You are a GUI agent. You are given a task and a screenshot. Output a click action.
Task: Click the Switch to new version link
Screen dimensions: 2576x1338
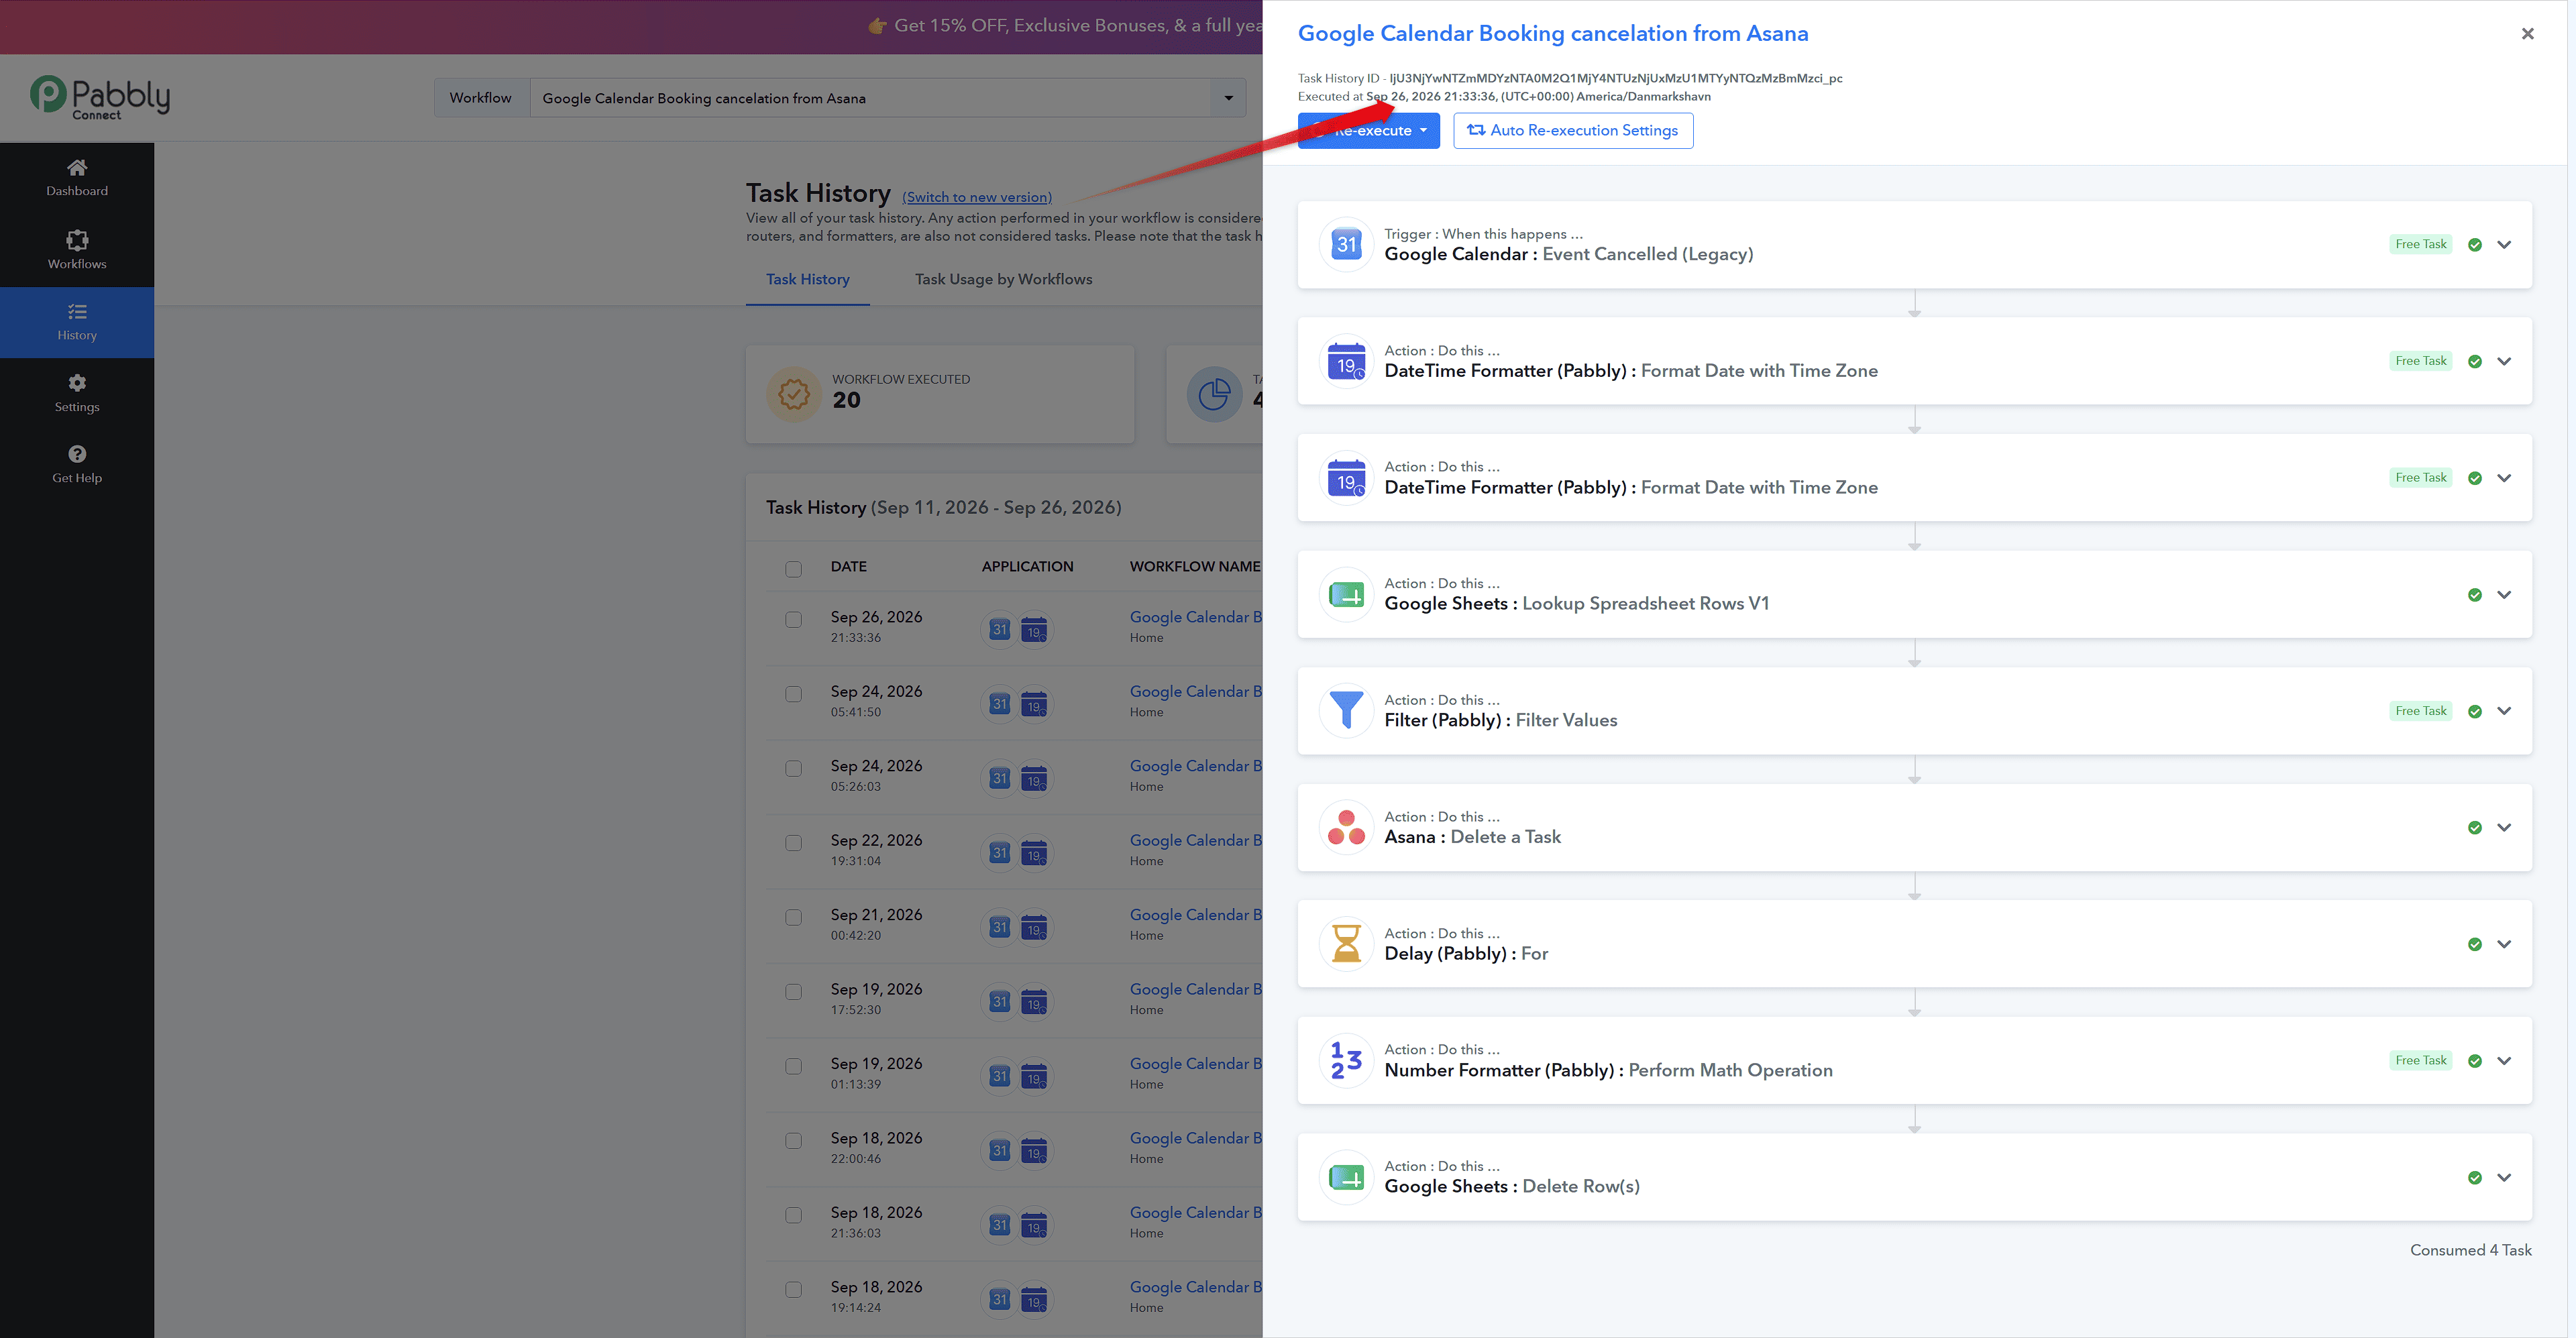click(x=977, y=198)
